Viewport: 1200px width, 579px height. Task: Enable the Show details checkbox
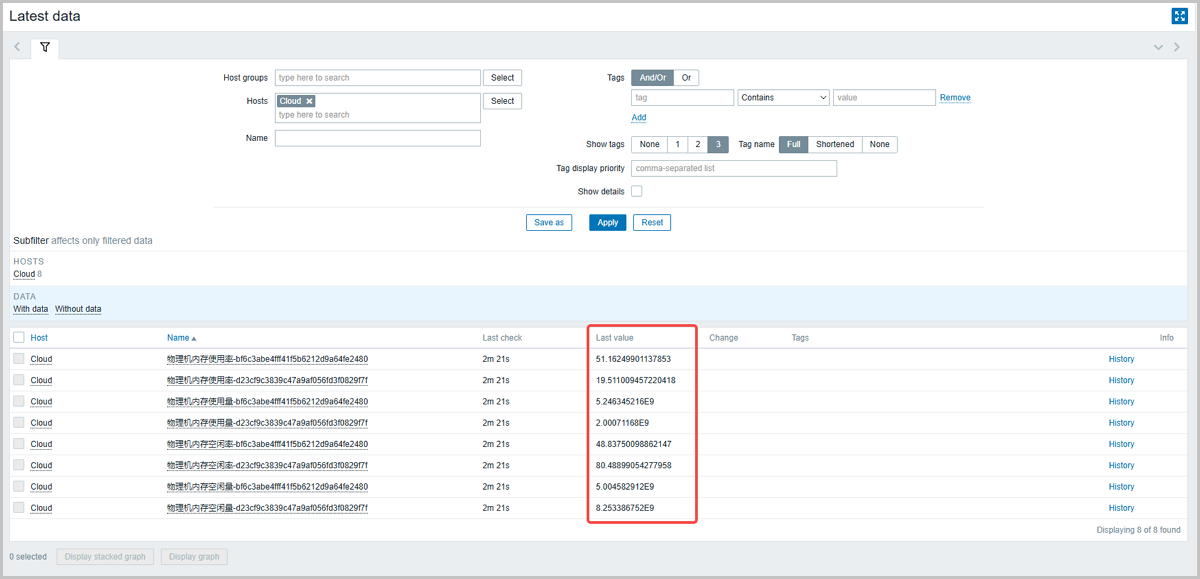(636, 191)
